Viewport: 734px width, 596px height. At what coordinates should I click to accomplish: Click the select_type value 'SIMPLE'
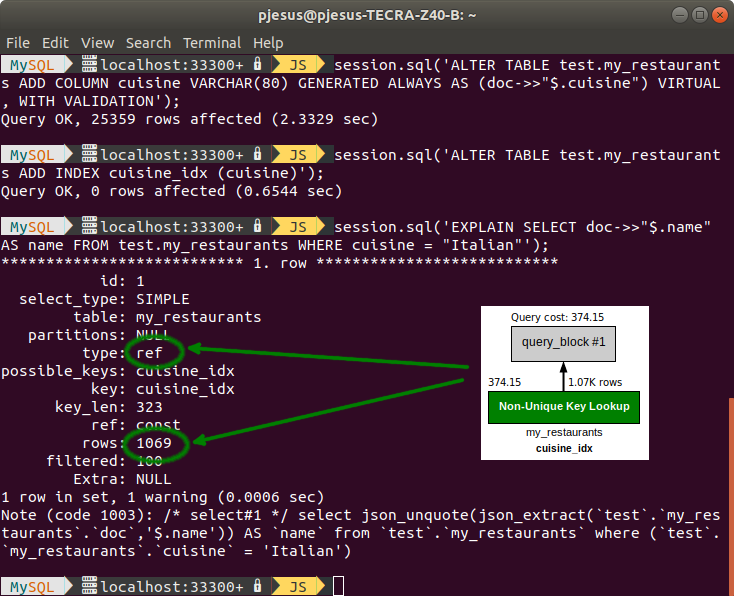[x=163, y=299]
